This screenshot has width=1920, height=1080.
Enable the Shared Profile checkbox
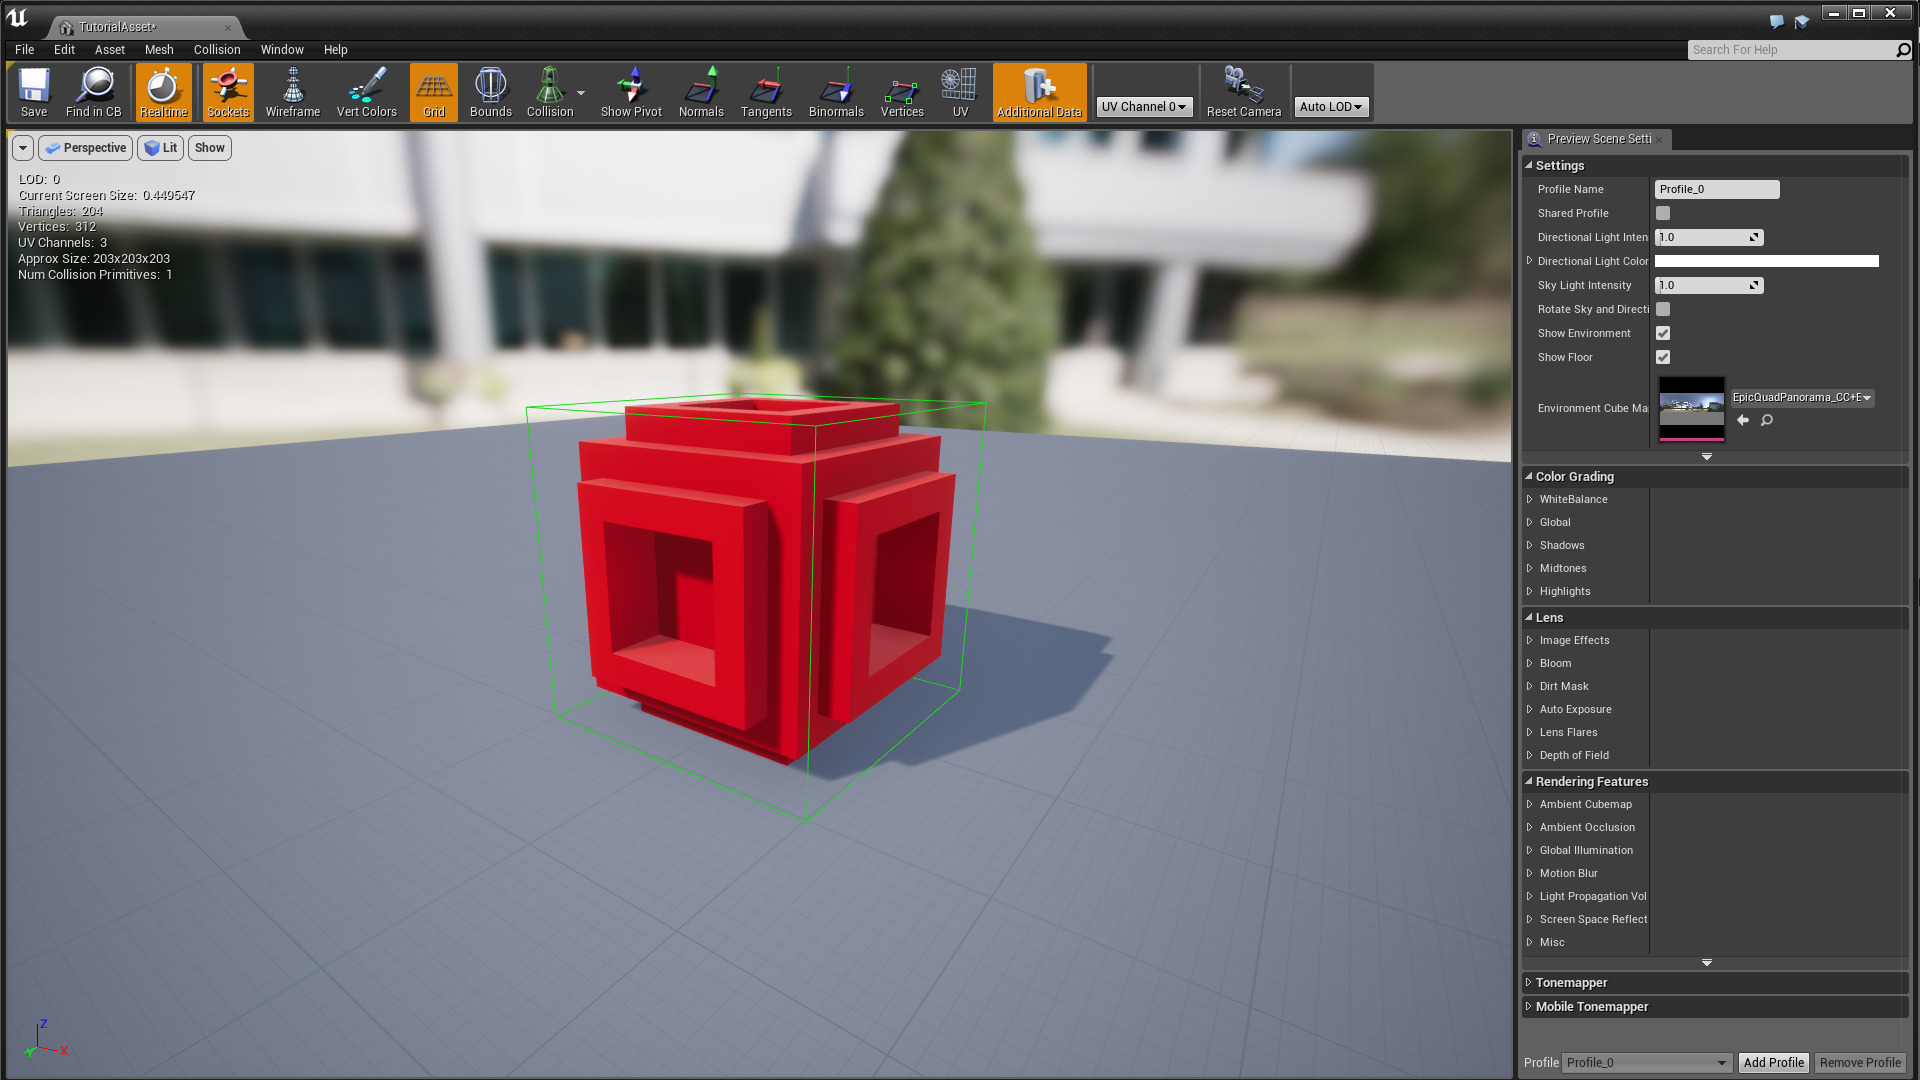click(x=1662, y=213)
